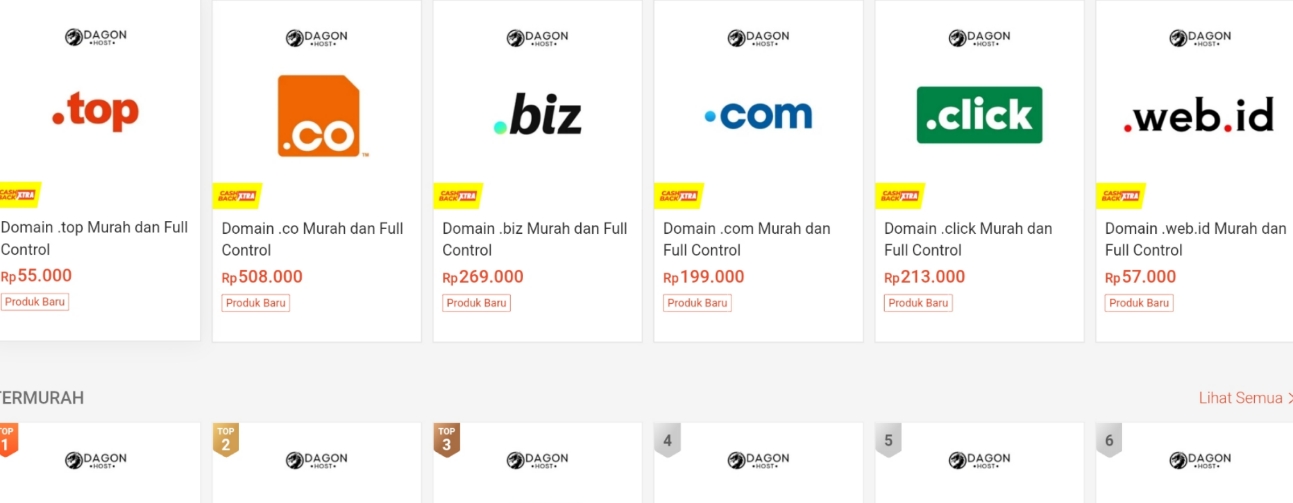Click the Cashback Xtra badge on the .co card
1293x503 pixels.
pyautogui.click(x=237, y=196)
